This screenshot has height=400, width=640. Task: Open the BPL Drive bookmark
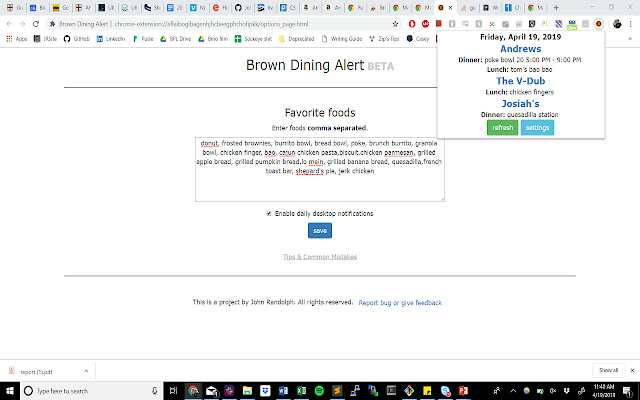point(176,39)
